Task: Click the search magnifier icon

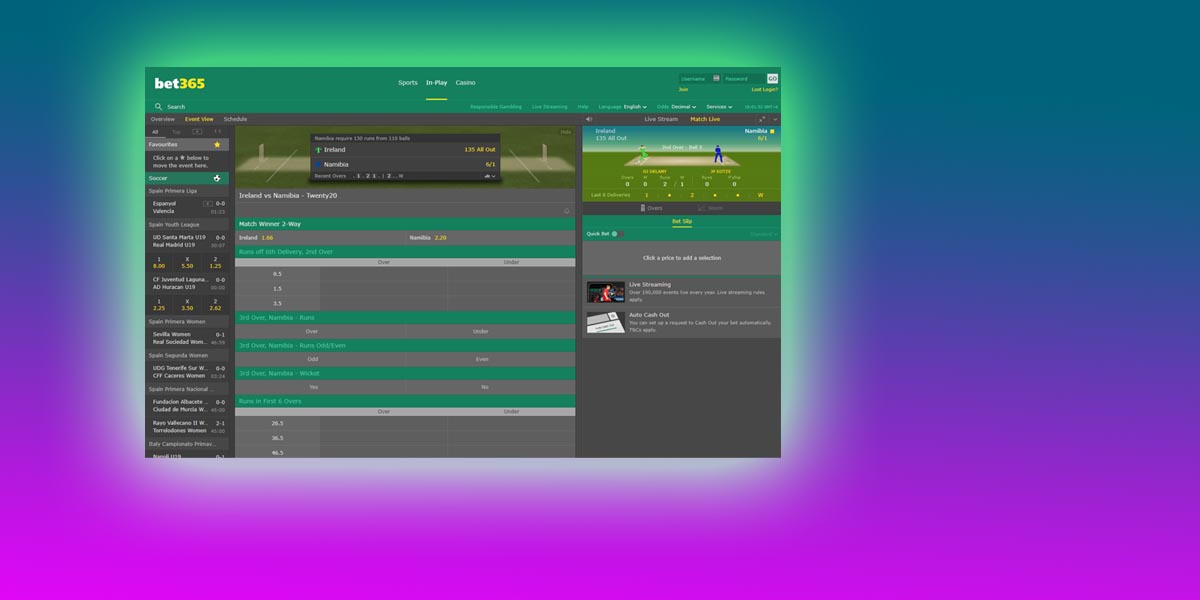Action: pos(158,107)
